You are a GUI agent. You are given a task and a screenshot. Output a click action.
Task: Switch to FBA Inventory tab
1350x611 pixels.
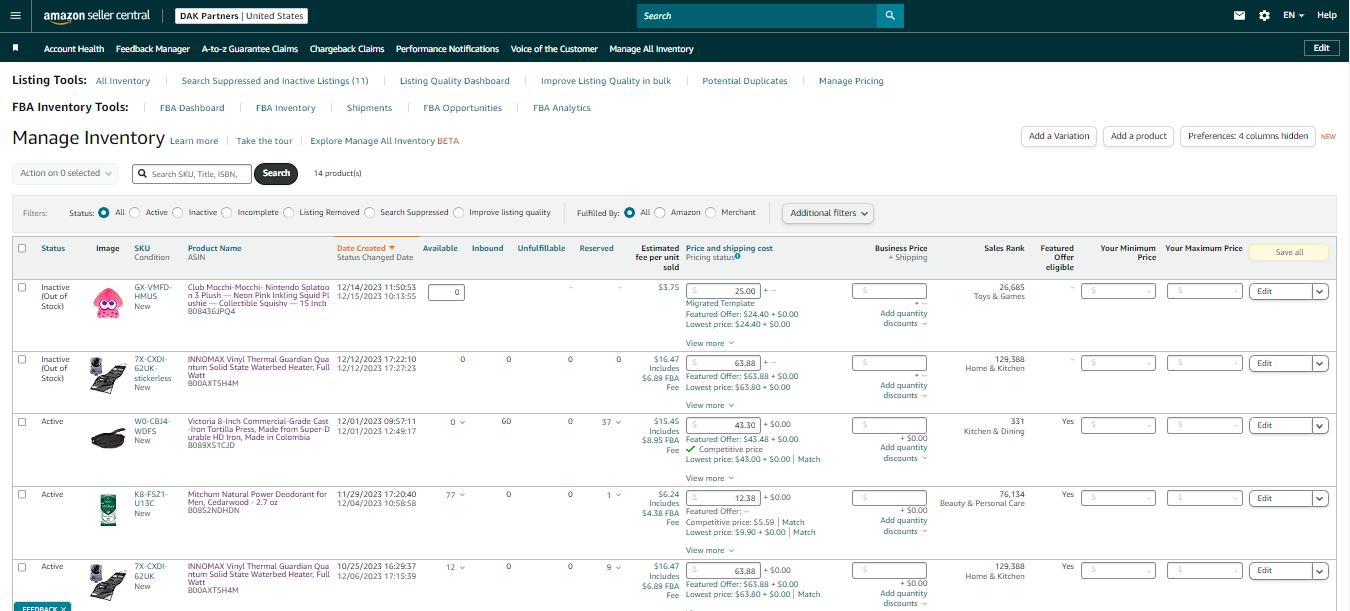pos(286,108)
